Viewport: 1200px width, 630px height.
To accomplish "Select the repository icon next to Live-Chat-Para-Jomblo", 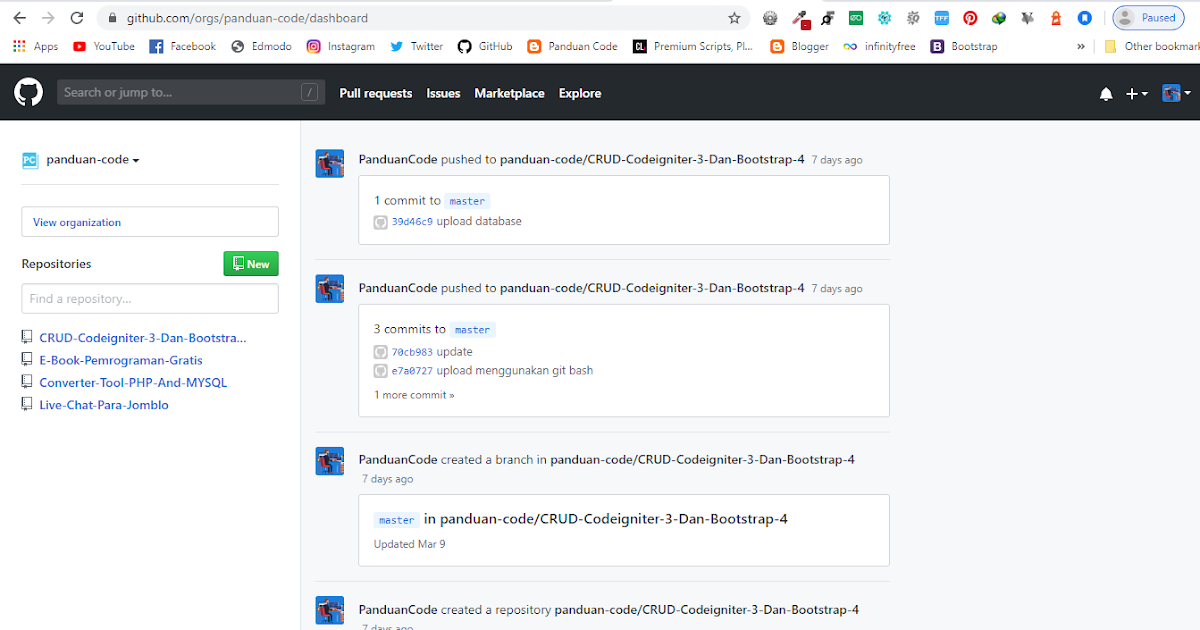I will click(x=26, y=404).
